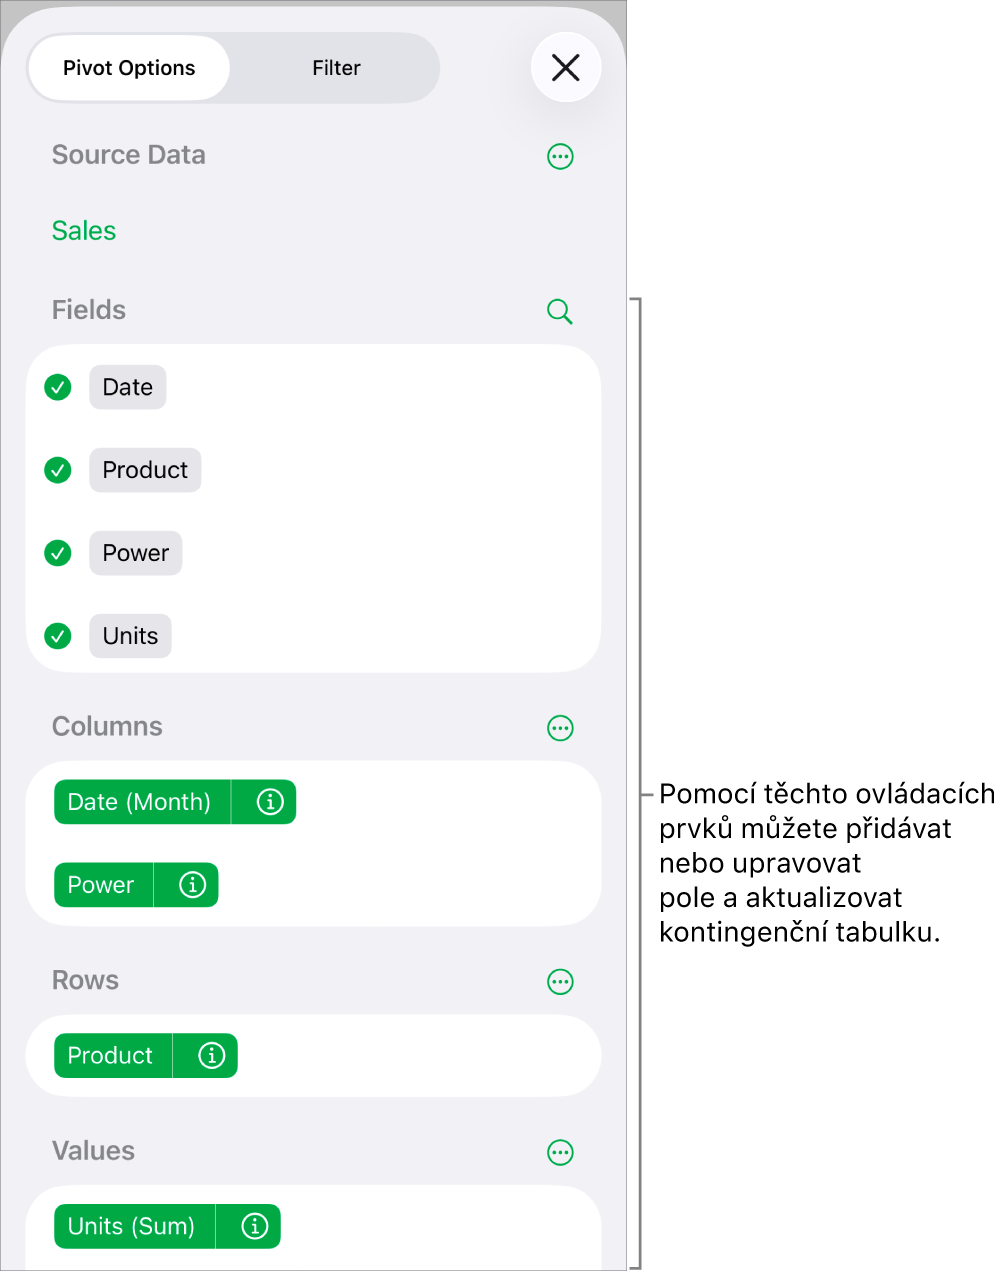The height and width of the screenshot is (1271, 1005).
Task: Show info for Date (Month) column field
Action: [x=270, y=802]
